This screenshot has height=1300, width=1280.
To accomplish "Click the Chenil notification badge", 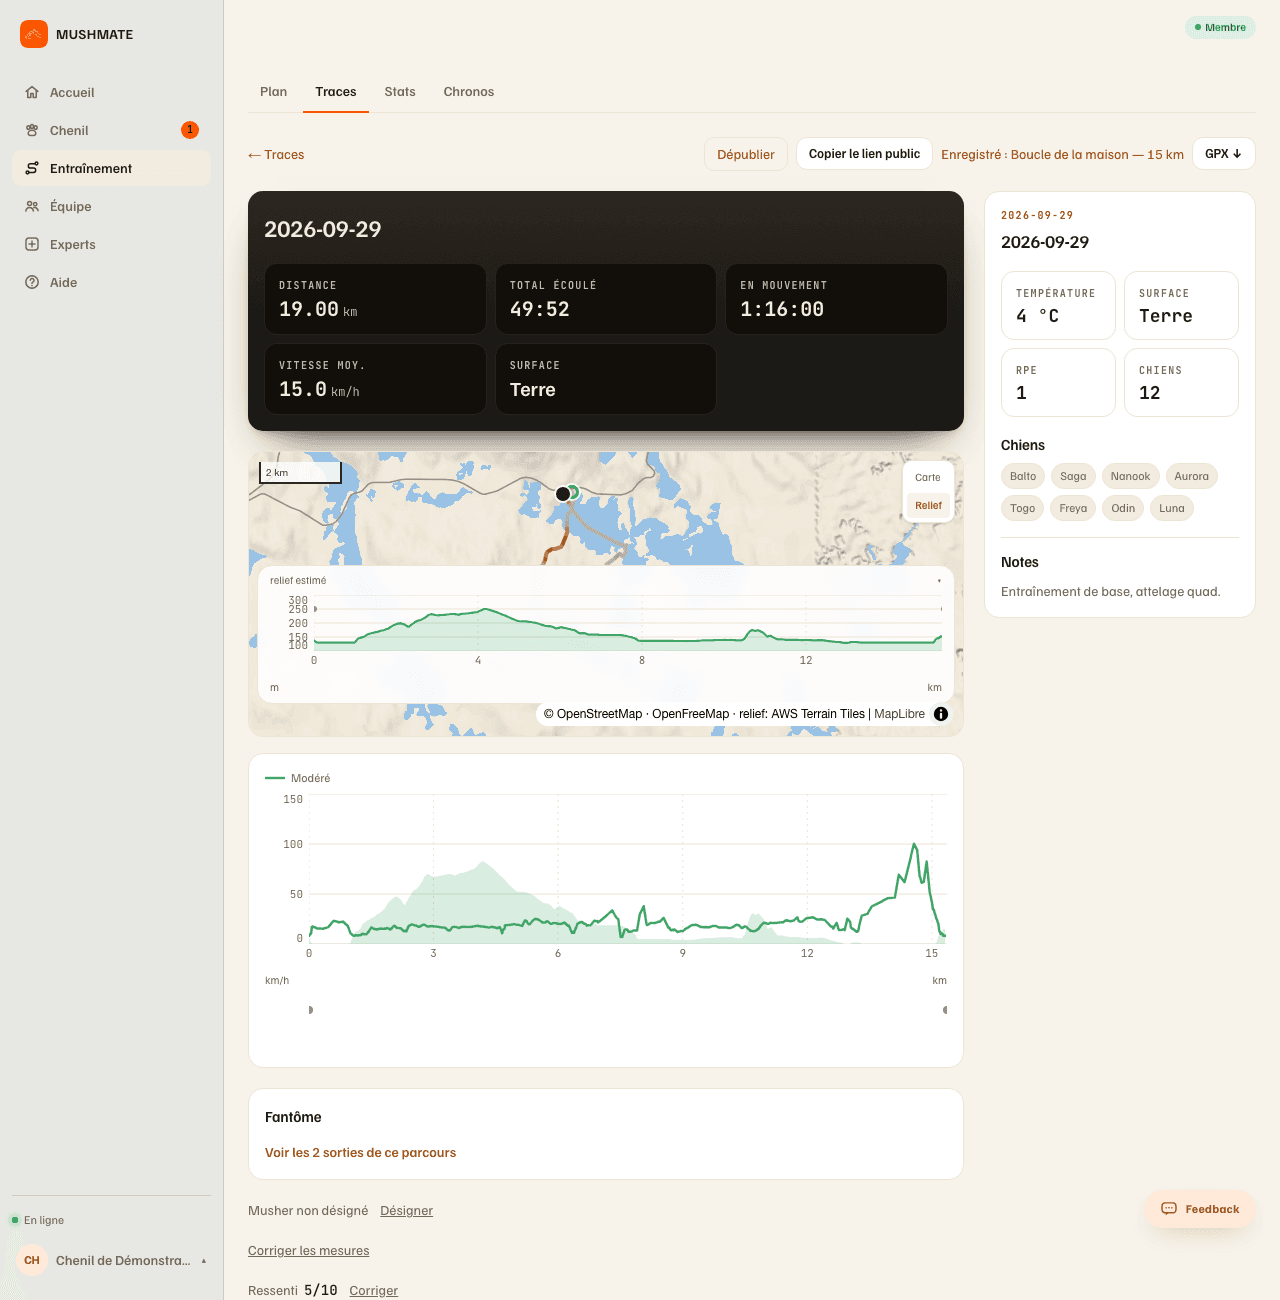I will point(190,130).
